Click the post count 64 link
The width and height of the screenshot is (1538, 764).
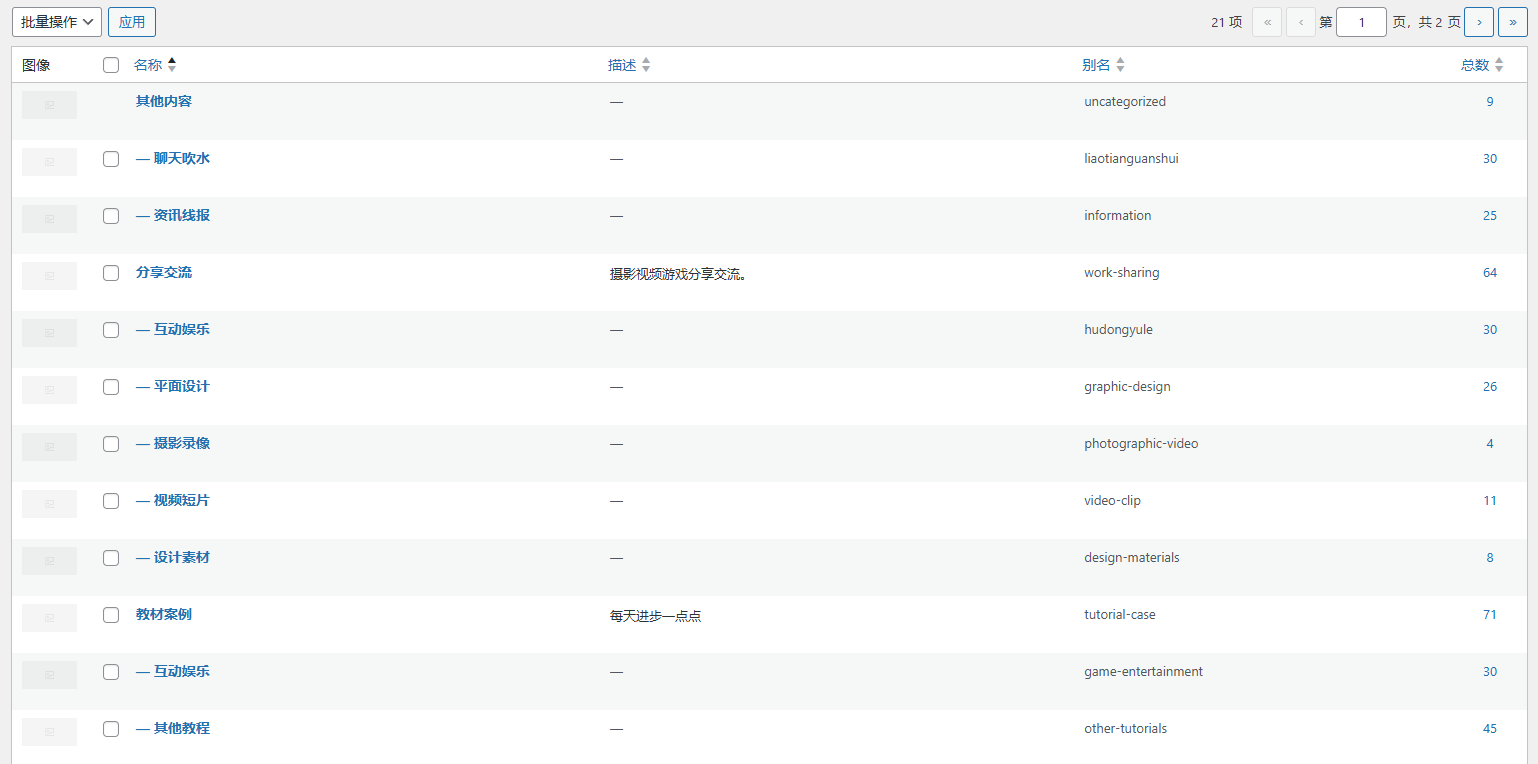pos(1489,273)
